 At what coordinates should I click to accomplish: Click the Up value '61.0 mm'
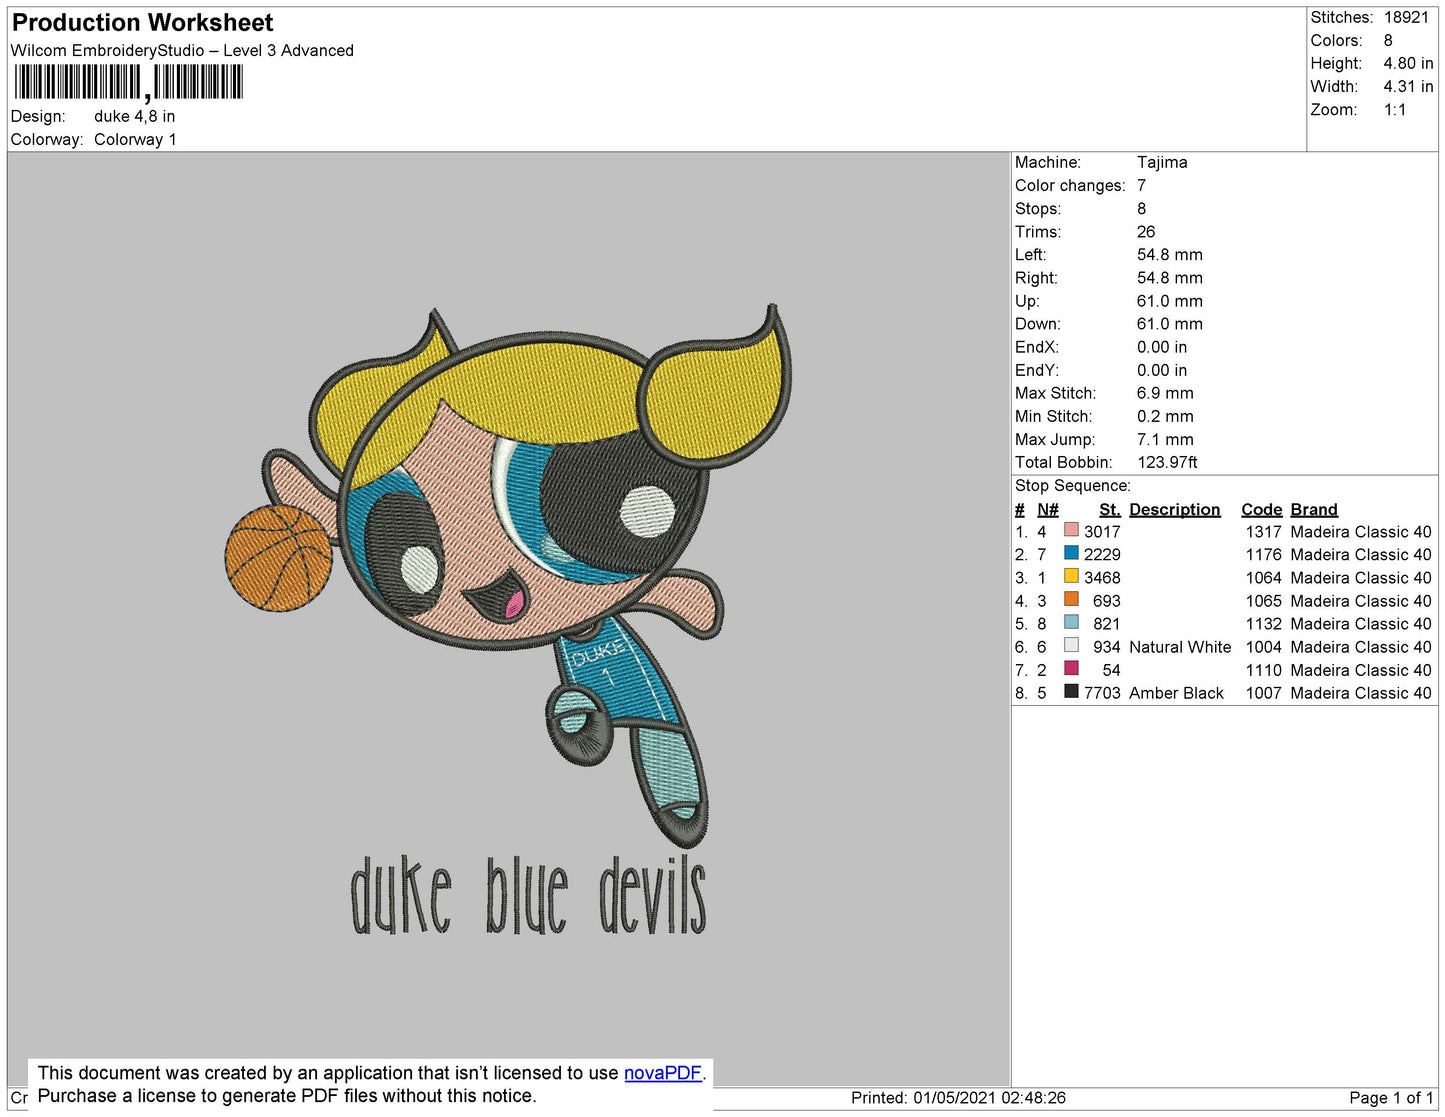(1170, 301)
